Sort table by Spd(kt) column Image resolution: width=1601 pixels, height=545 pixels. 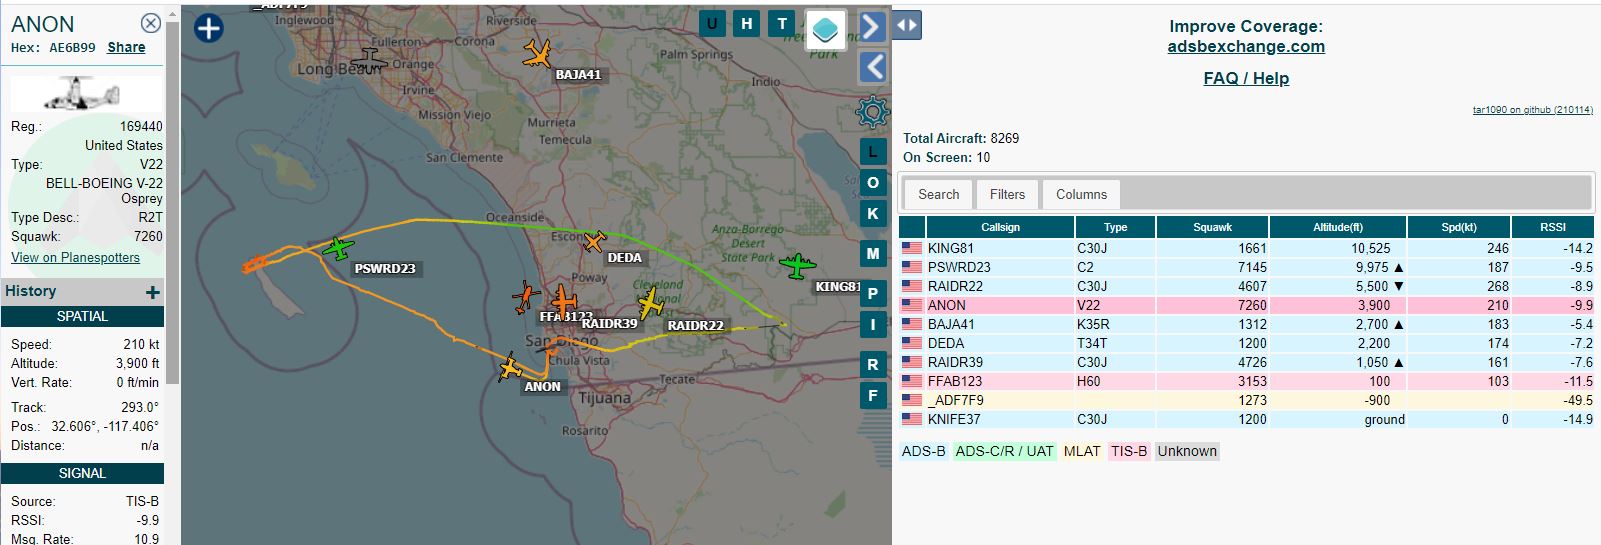click(x=1459, y=227)
